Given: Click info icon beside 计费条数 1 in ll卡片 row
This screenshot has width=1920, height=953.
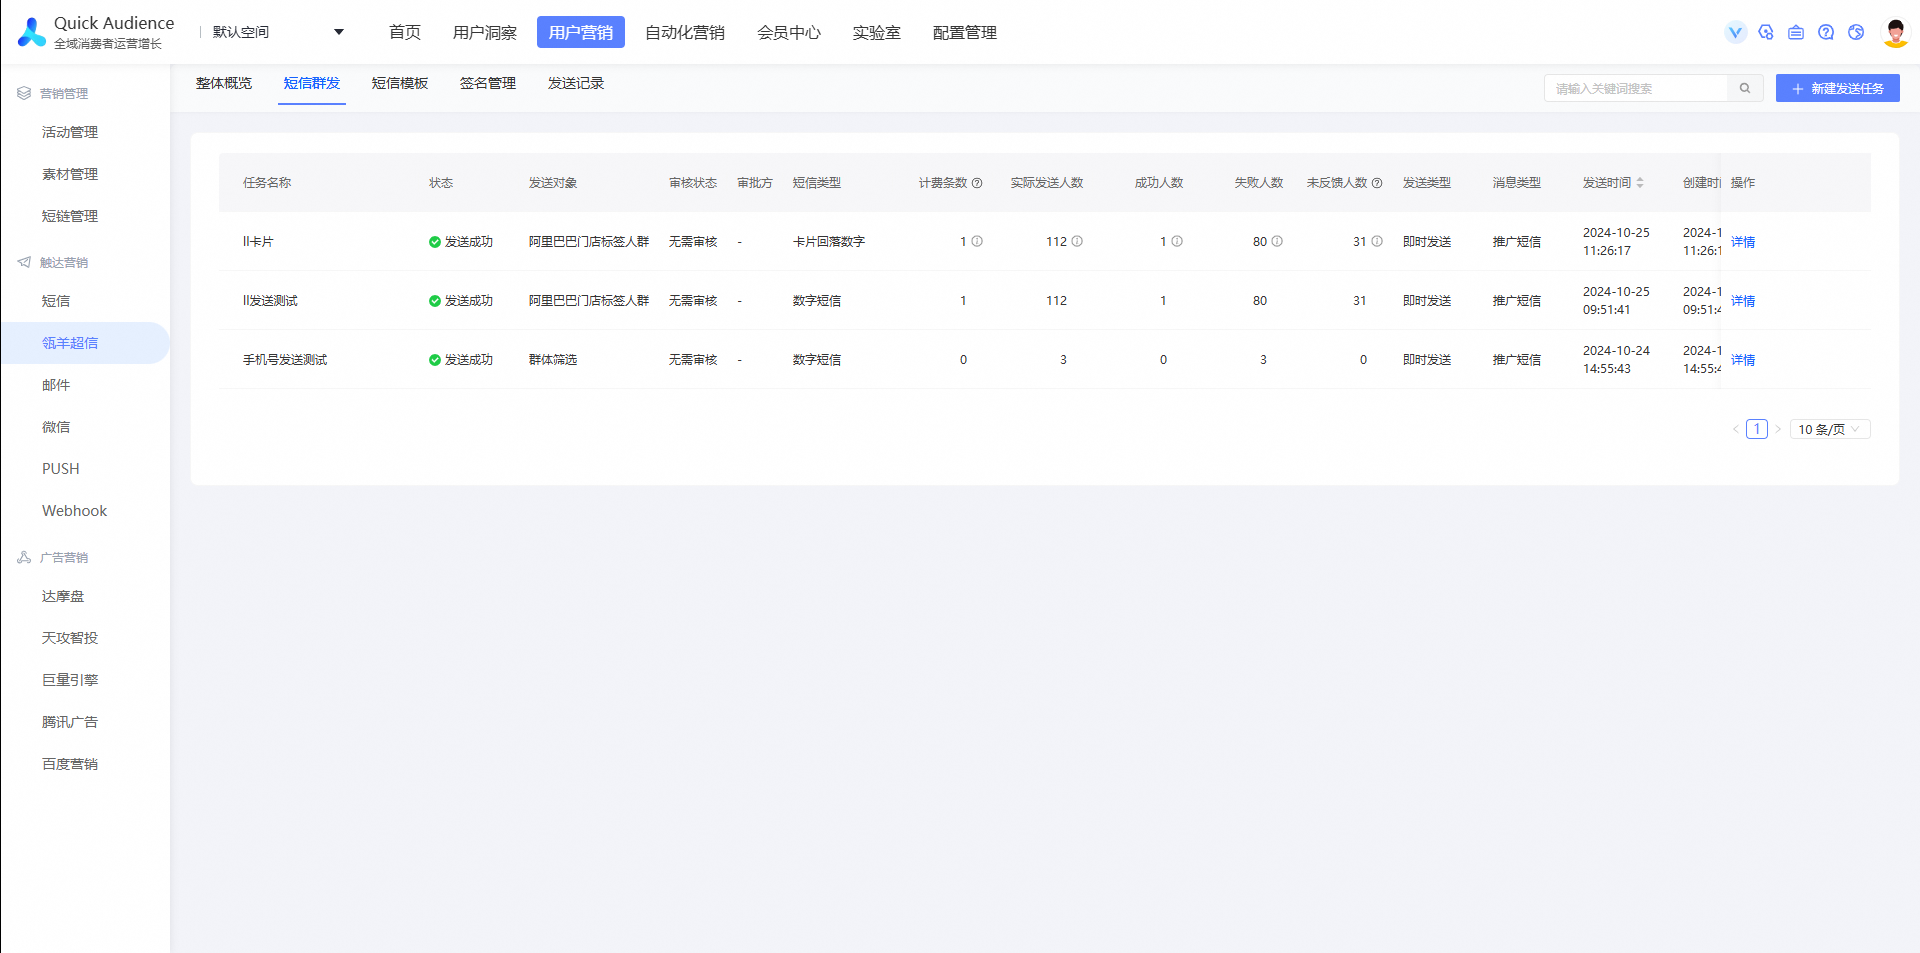Looking at the screenshot, I should click(x=977, y=241).
